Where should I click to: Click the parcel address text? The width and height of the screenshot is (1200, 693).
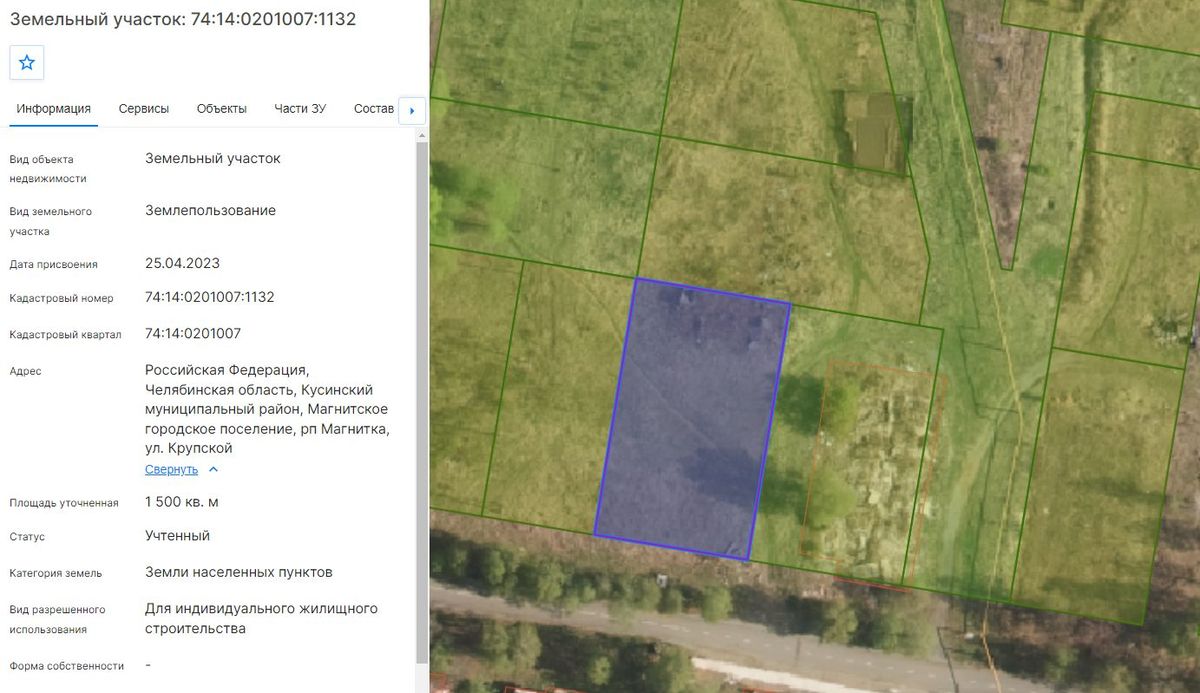[267, 409]
